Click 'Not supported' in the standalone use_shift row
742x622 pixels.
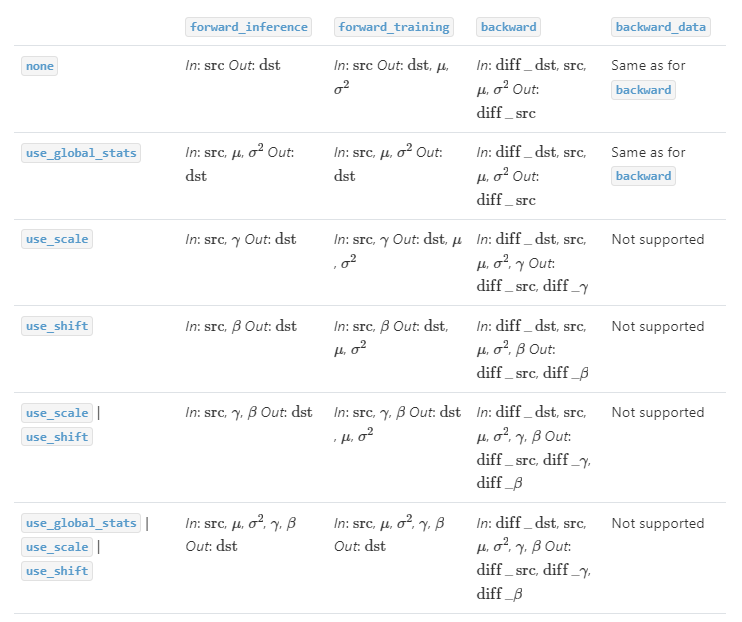coord(657,326)
